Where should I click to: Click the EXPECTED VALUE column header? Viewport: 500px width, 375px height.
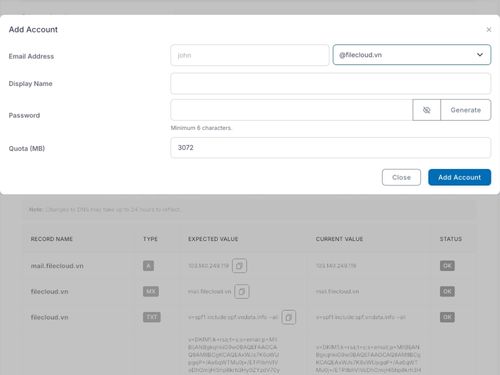tap(213, 239)
